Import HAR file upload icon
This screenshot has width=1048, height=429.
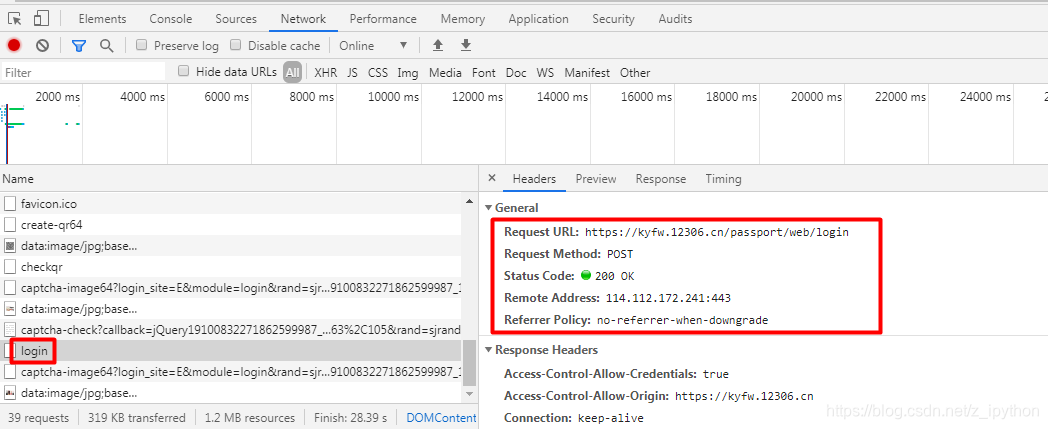[438, 45]
